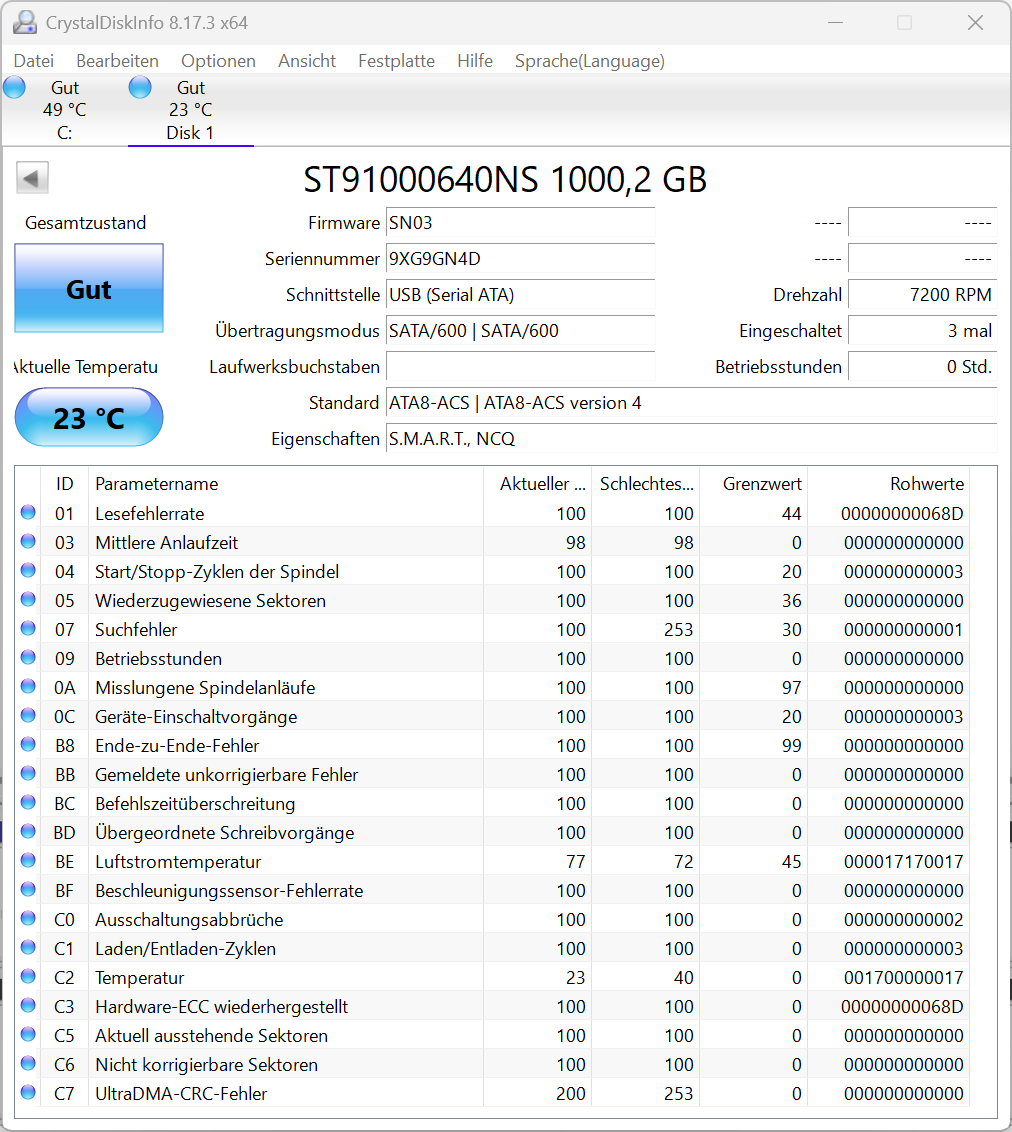The image size is (1012, 1132).
Task: Click the status orb for Lesefehlerrate row
Action: click(28, 513)
